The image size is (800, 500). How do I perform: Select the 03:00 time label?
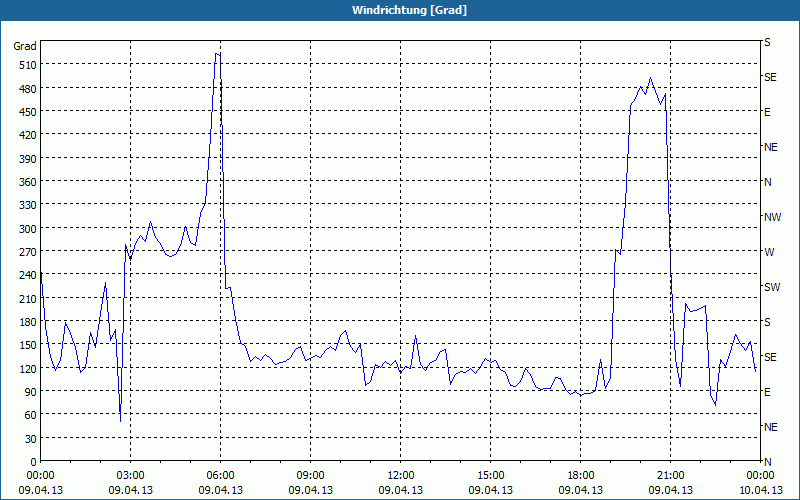[x=131, y=476]
